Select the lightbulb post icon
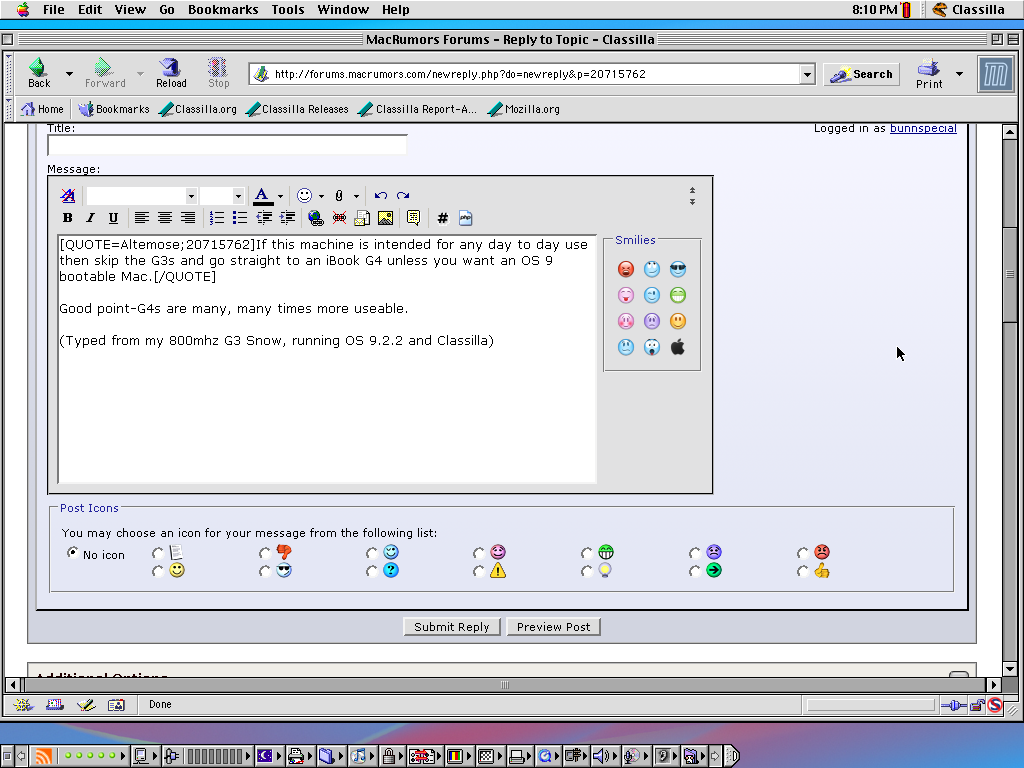Viewport: 1024px width, 768px height. point(586,571)
